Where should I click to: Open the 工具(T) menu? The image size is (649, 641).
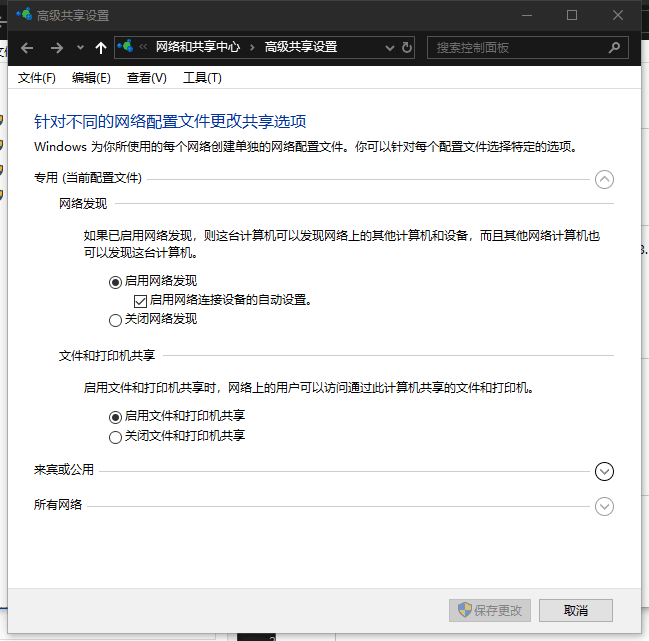202,78
